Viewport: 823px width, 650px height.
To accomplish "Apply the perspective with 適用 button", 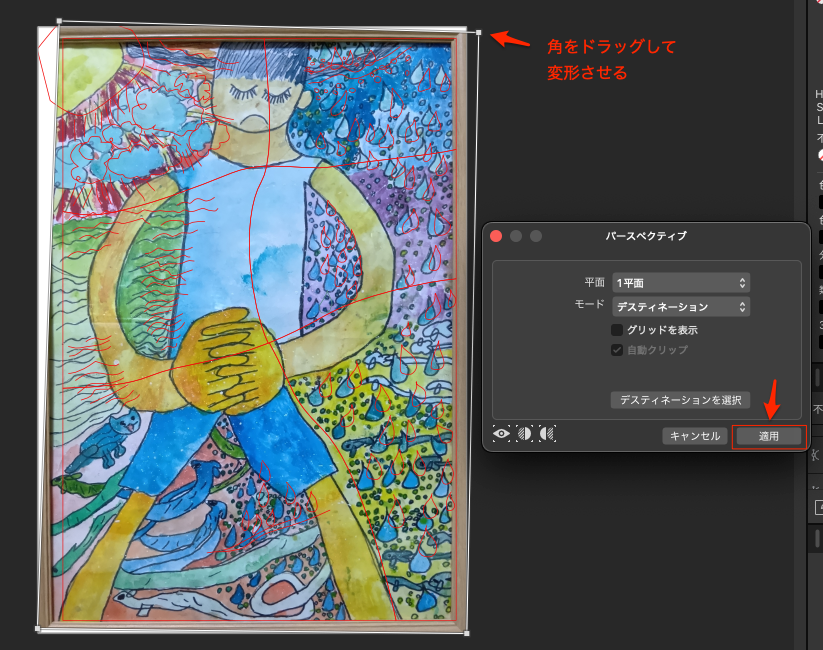I will point(768,436).
